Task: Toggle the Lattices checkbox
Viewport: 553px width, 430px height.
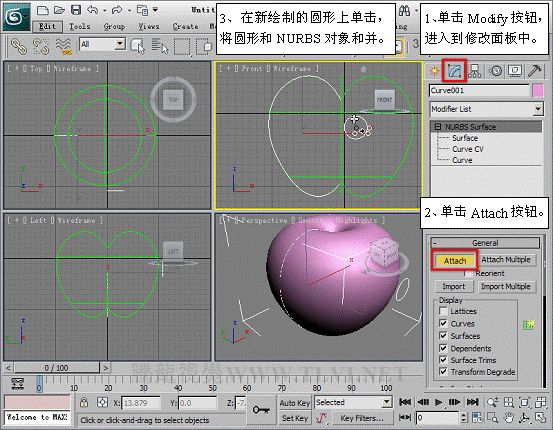Action: click(443, 311)
